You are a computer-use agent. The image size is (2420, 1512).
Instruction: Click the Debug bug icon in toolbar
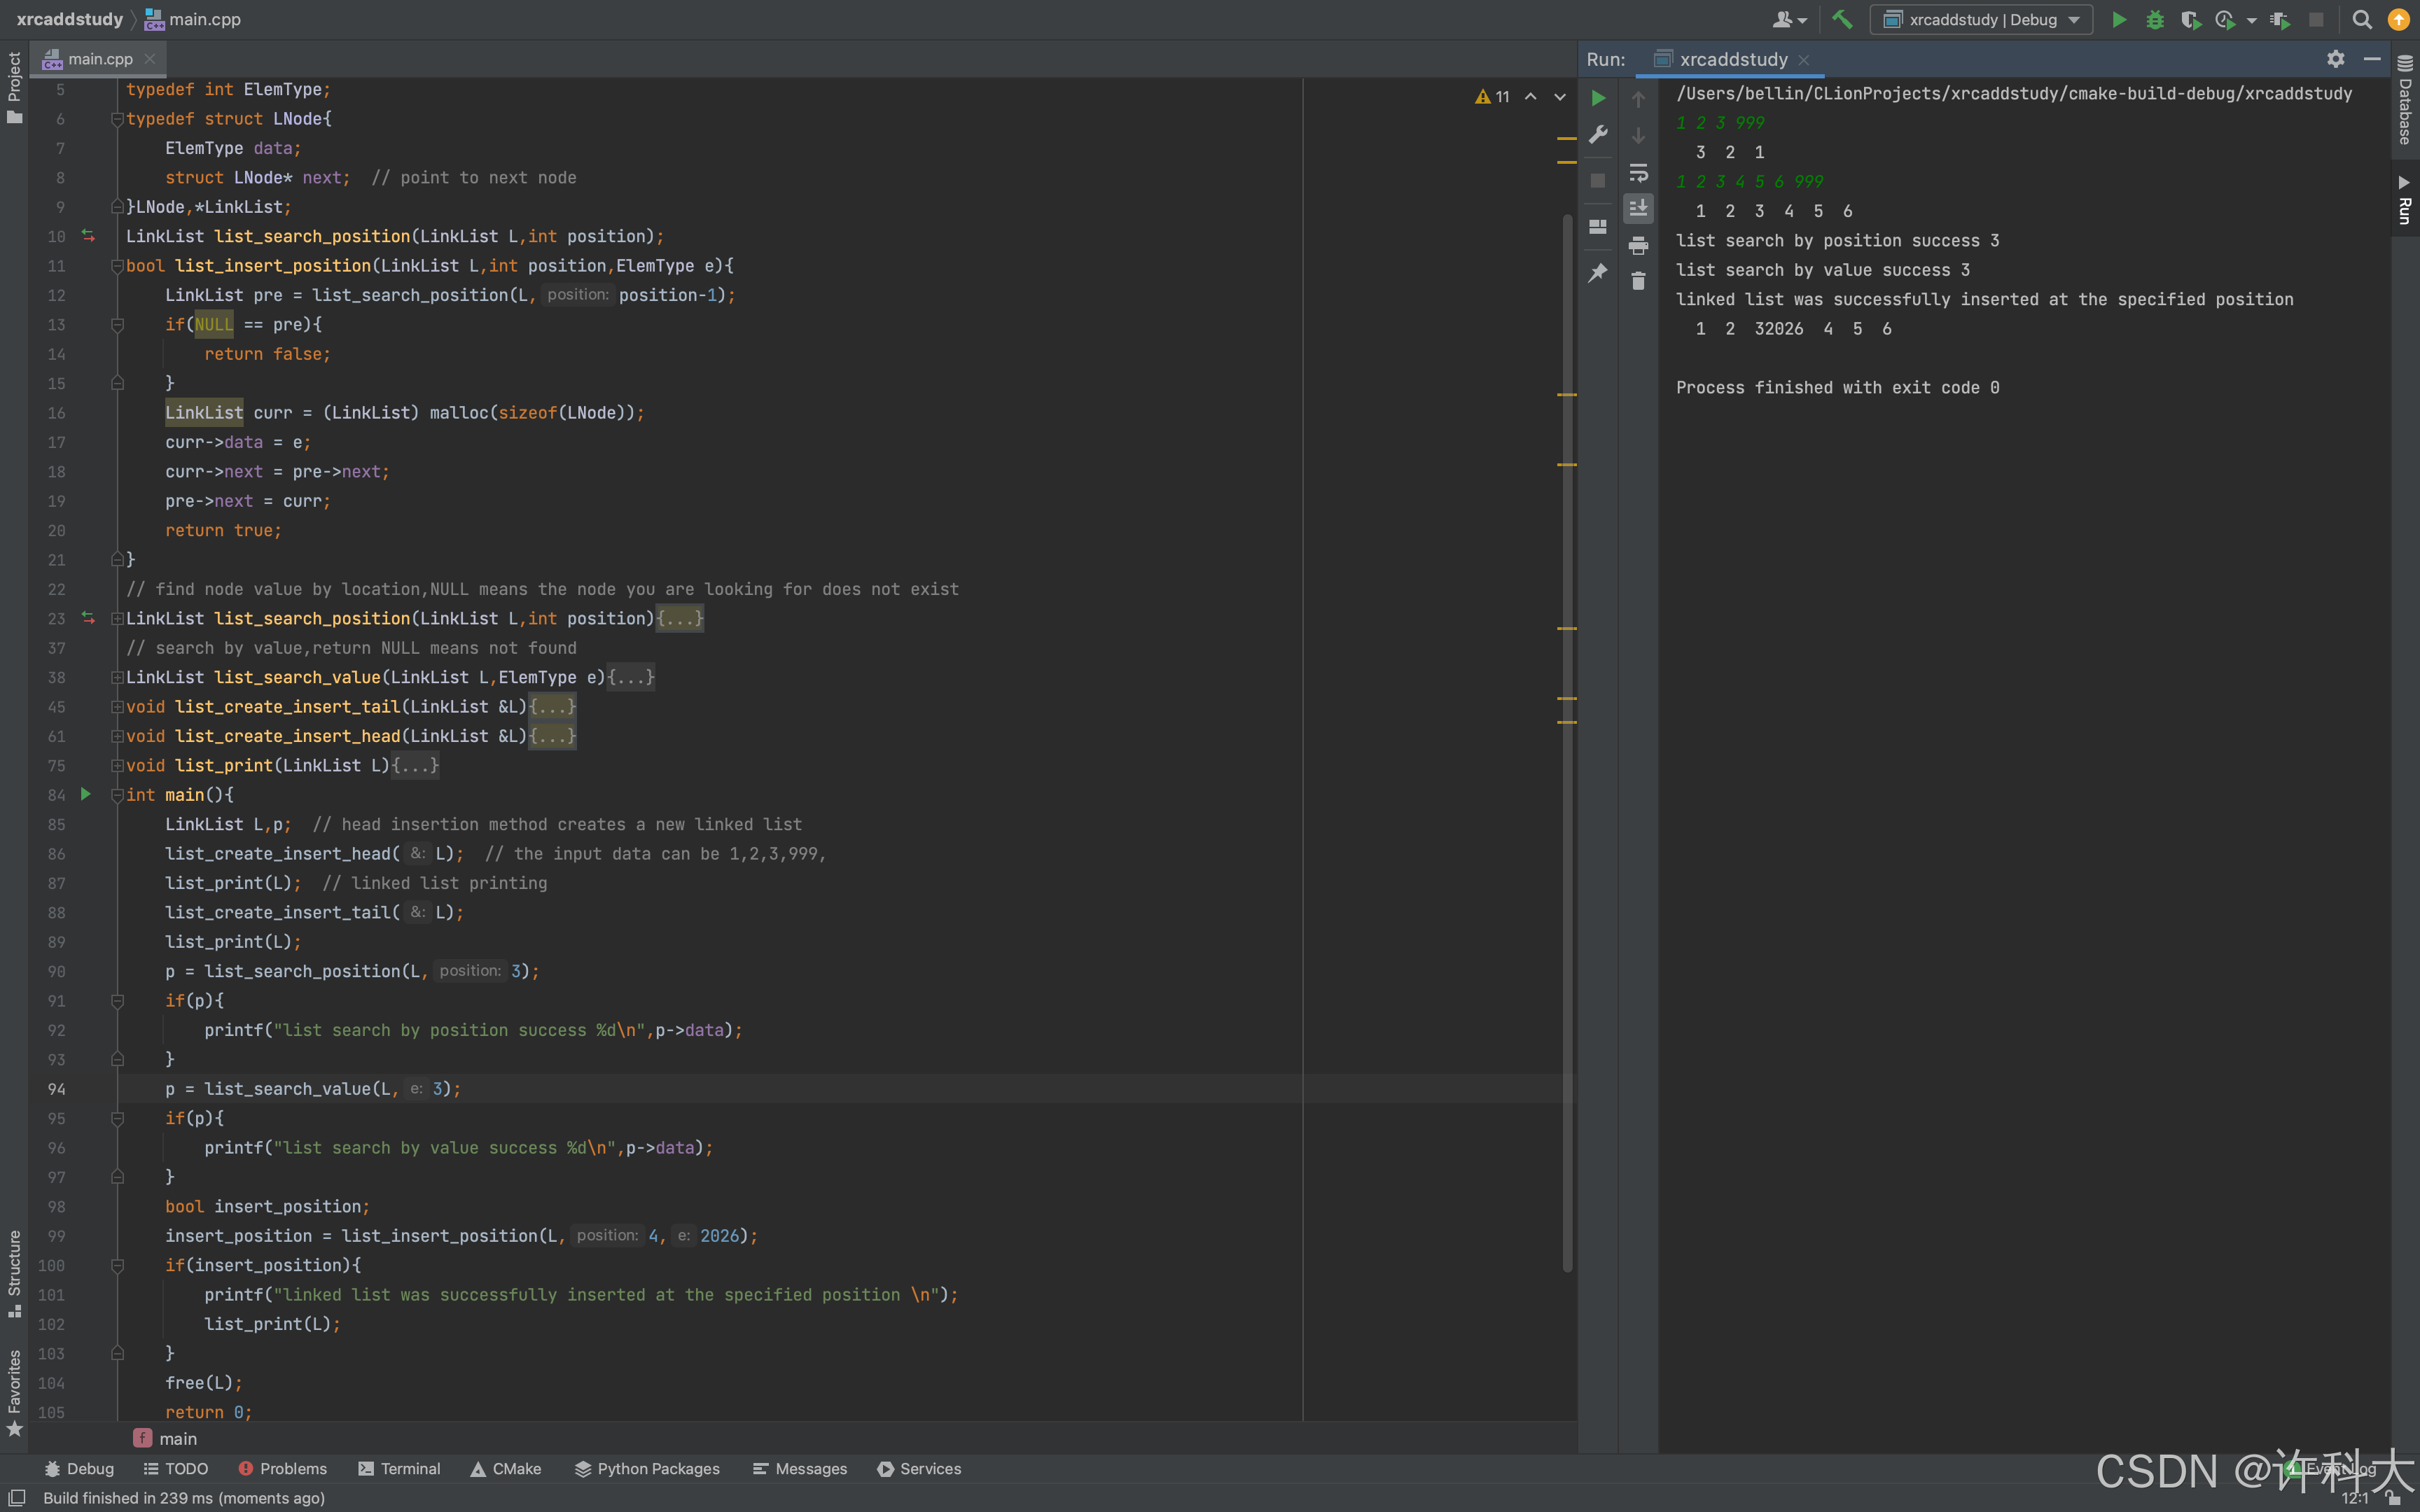pyautogui.click(x=2154, y=19)
